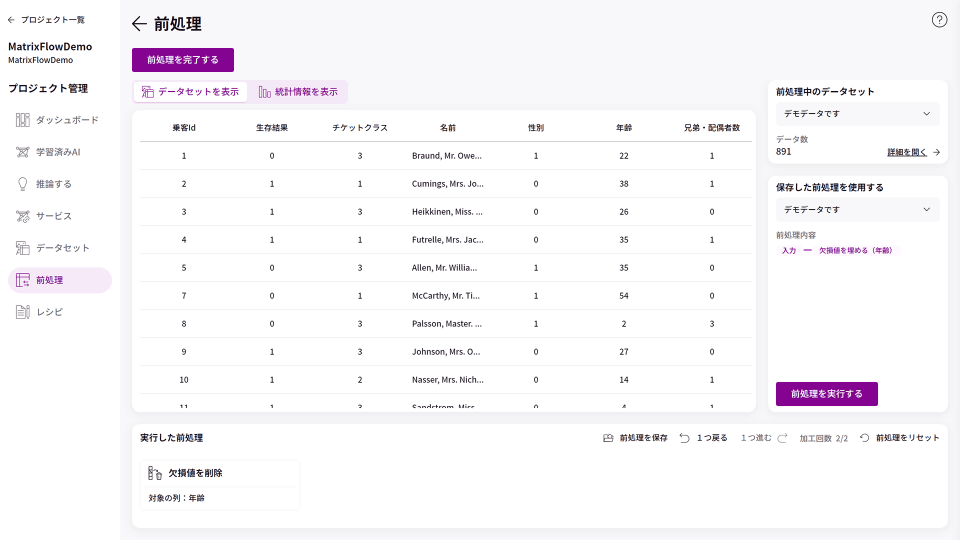Open the 保存した前処理を使用する dropdown
The height and width of the screenshot is (540, 960).
[x=857, y=209]
